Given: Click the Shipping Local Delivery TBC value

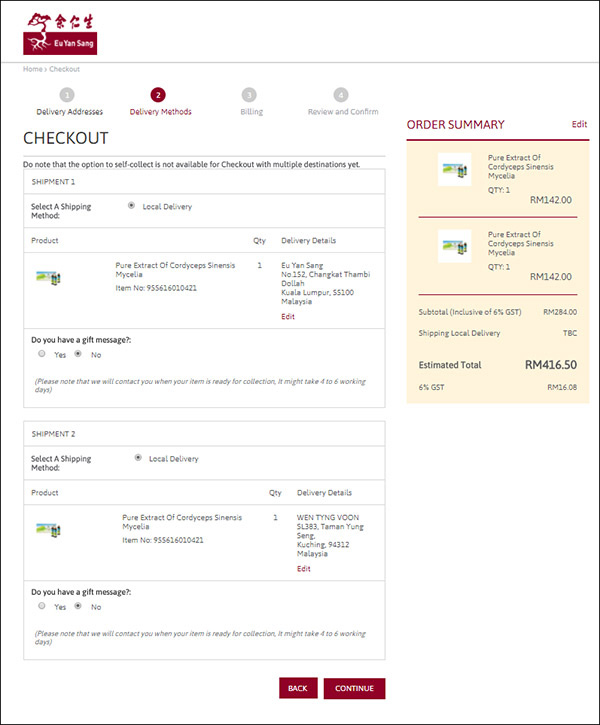Looking at the screenshot, I should coord(570,333).
